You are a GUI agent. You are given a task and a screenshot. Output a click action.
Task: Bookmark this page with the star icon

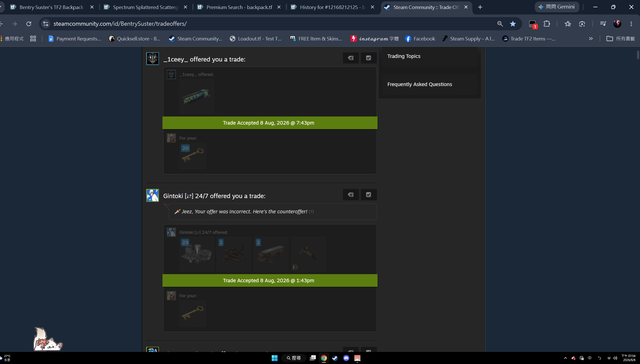pos(513,24)
